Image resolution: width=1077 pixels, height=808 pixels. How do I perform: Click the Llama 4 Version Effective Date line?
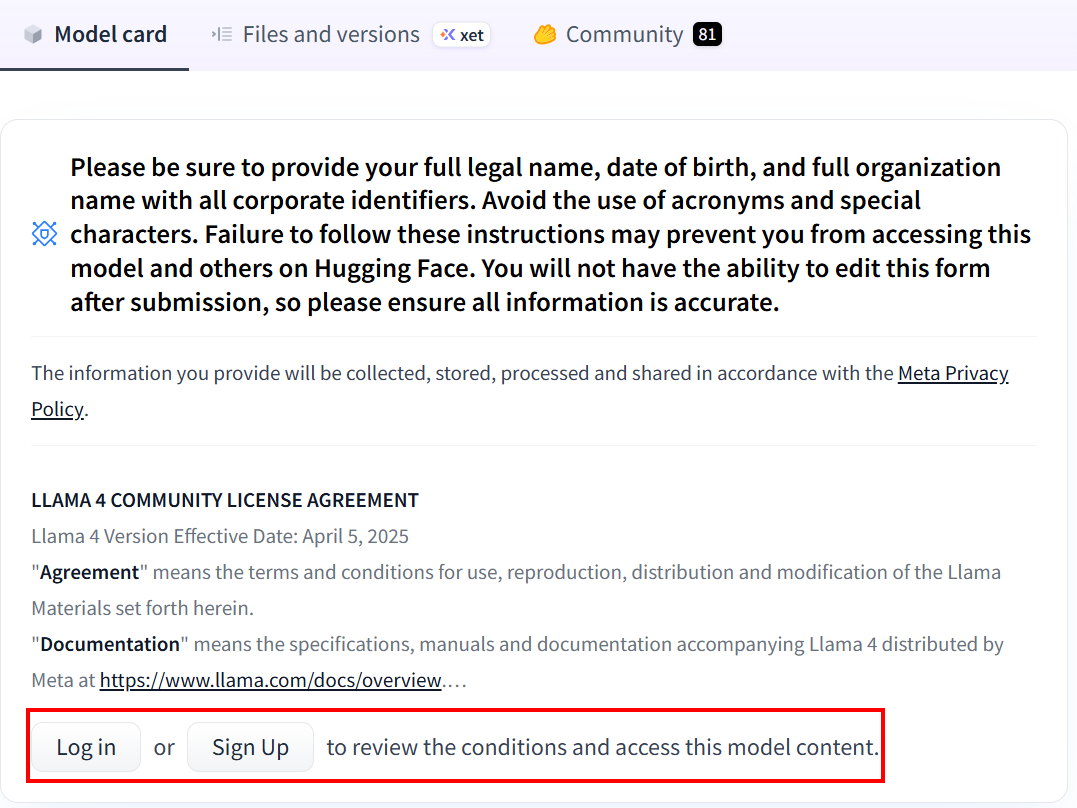click(220, 536)
